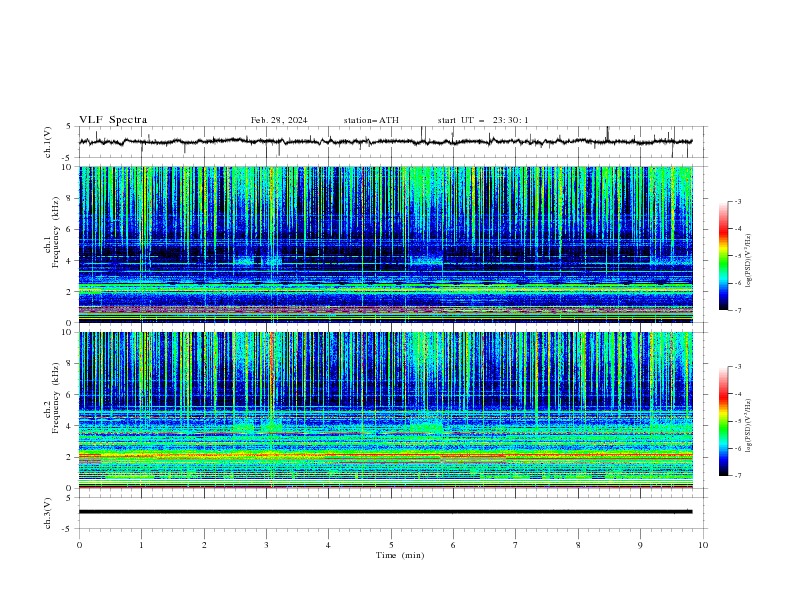792x612 pixels.
Task: Click the time axis tick label "7"
Action: click(x=516, y=545)
